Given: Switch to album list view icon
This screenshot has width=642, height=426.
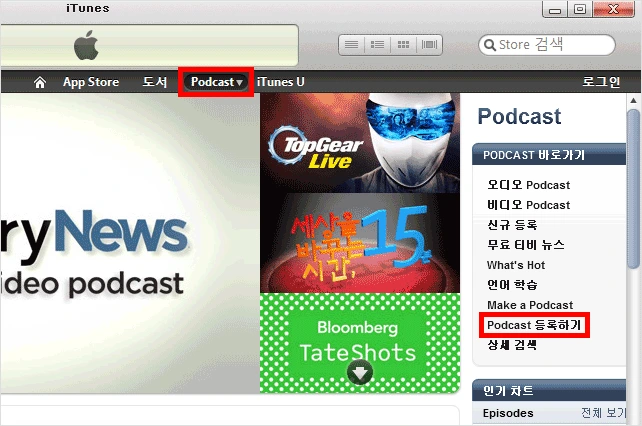Looking at the screenshot, I should pos(377,45).
